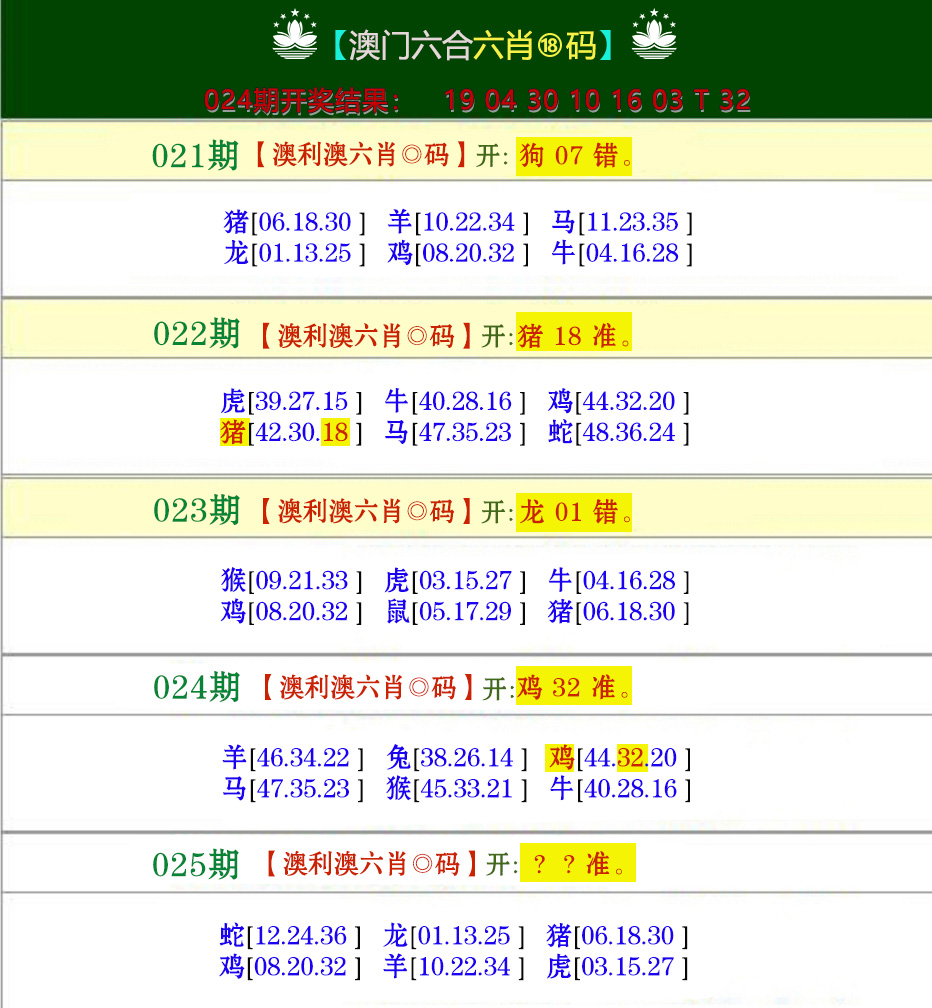
Task: Click 牛[40.28.16] in the 024期 section
Action: click(x=621, y=789)
